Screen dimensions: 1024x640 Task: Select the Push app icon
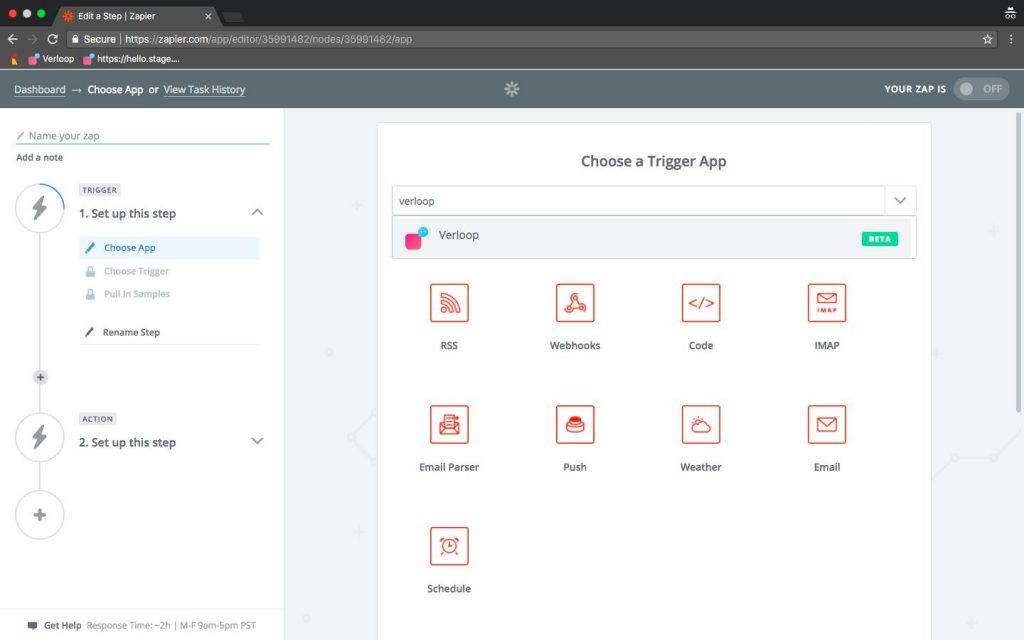575,424
